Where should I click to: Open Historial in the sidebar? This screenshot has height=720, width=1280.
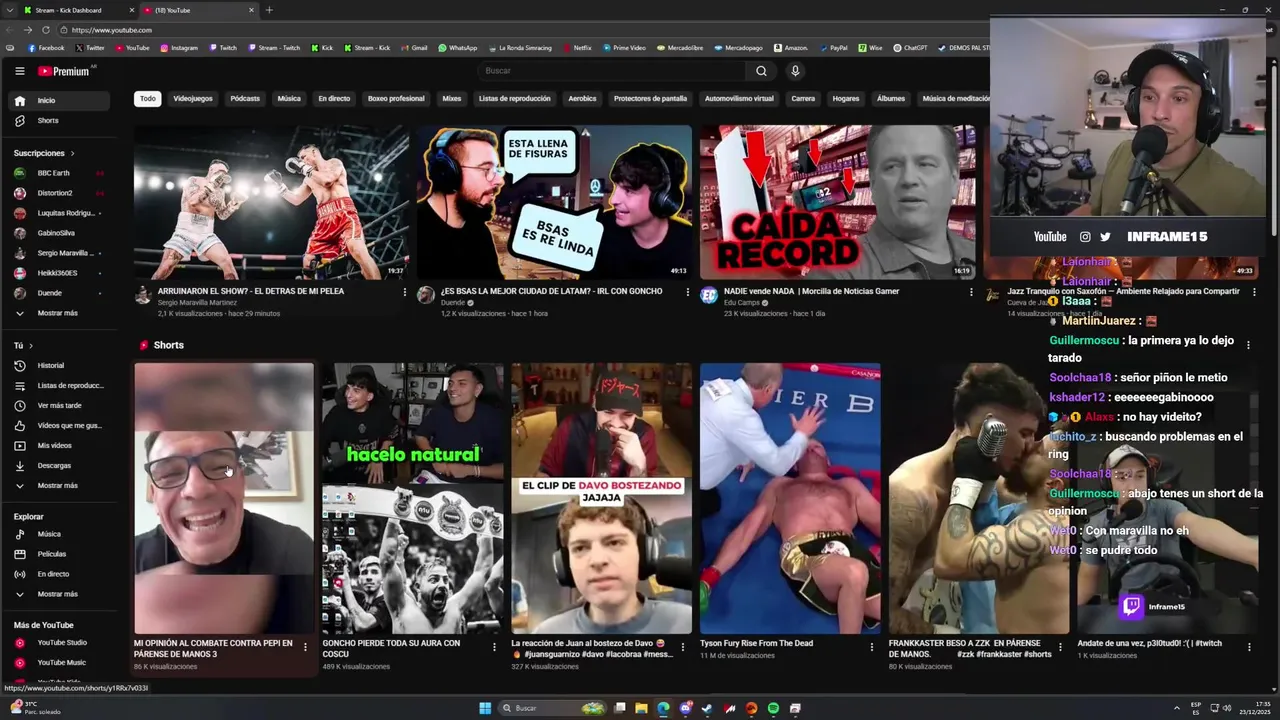[x=60, y=365]
